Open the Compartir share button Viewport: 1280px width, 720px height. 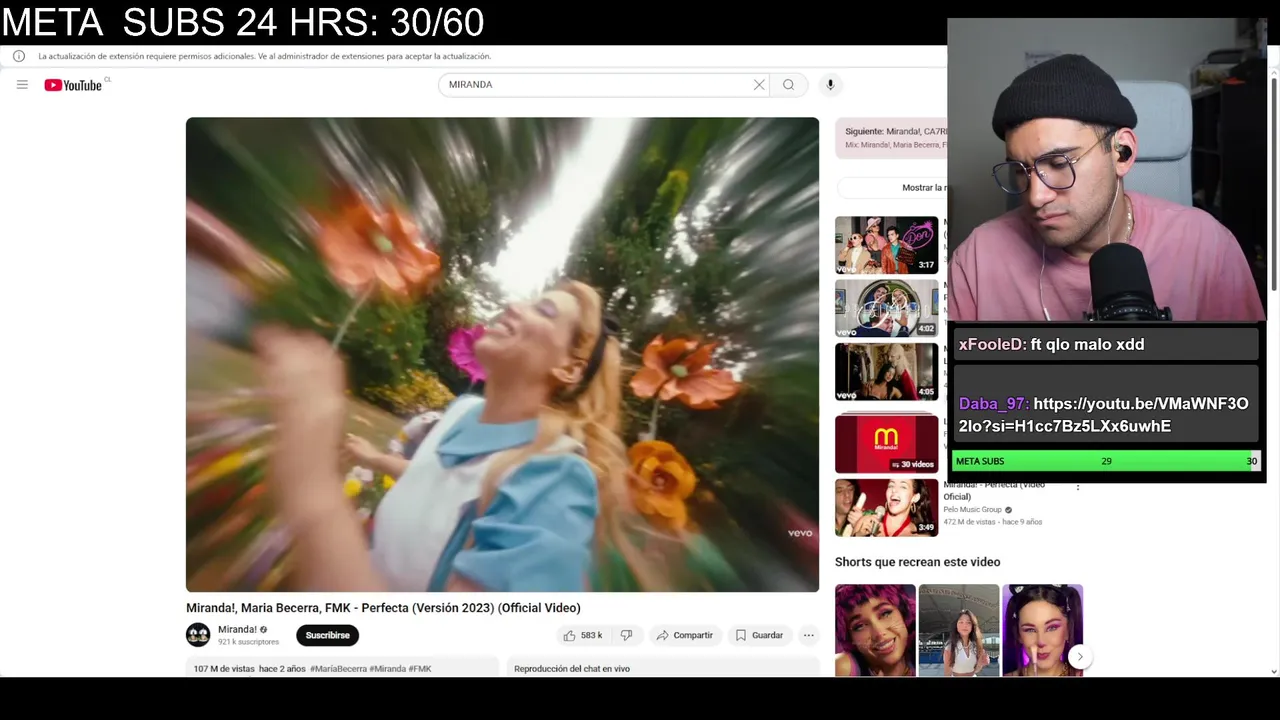685,635
